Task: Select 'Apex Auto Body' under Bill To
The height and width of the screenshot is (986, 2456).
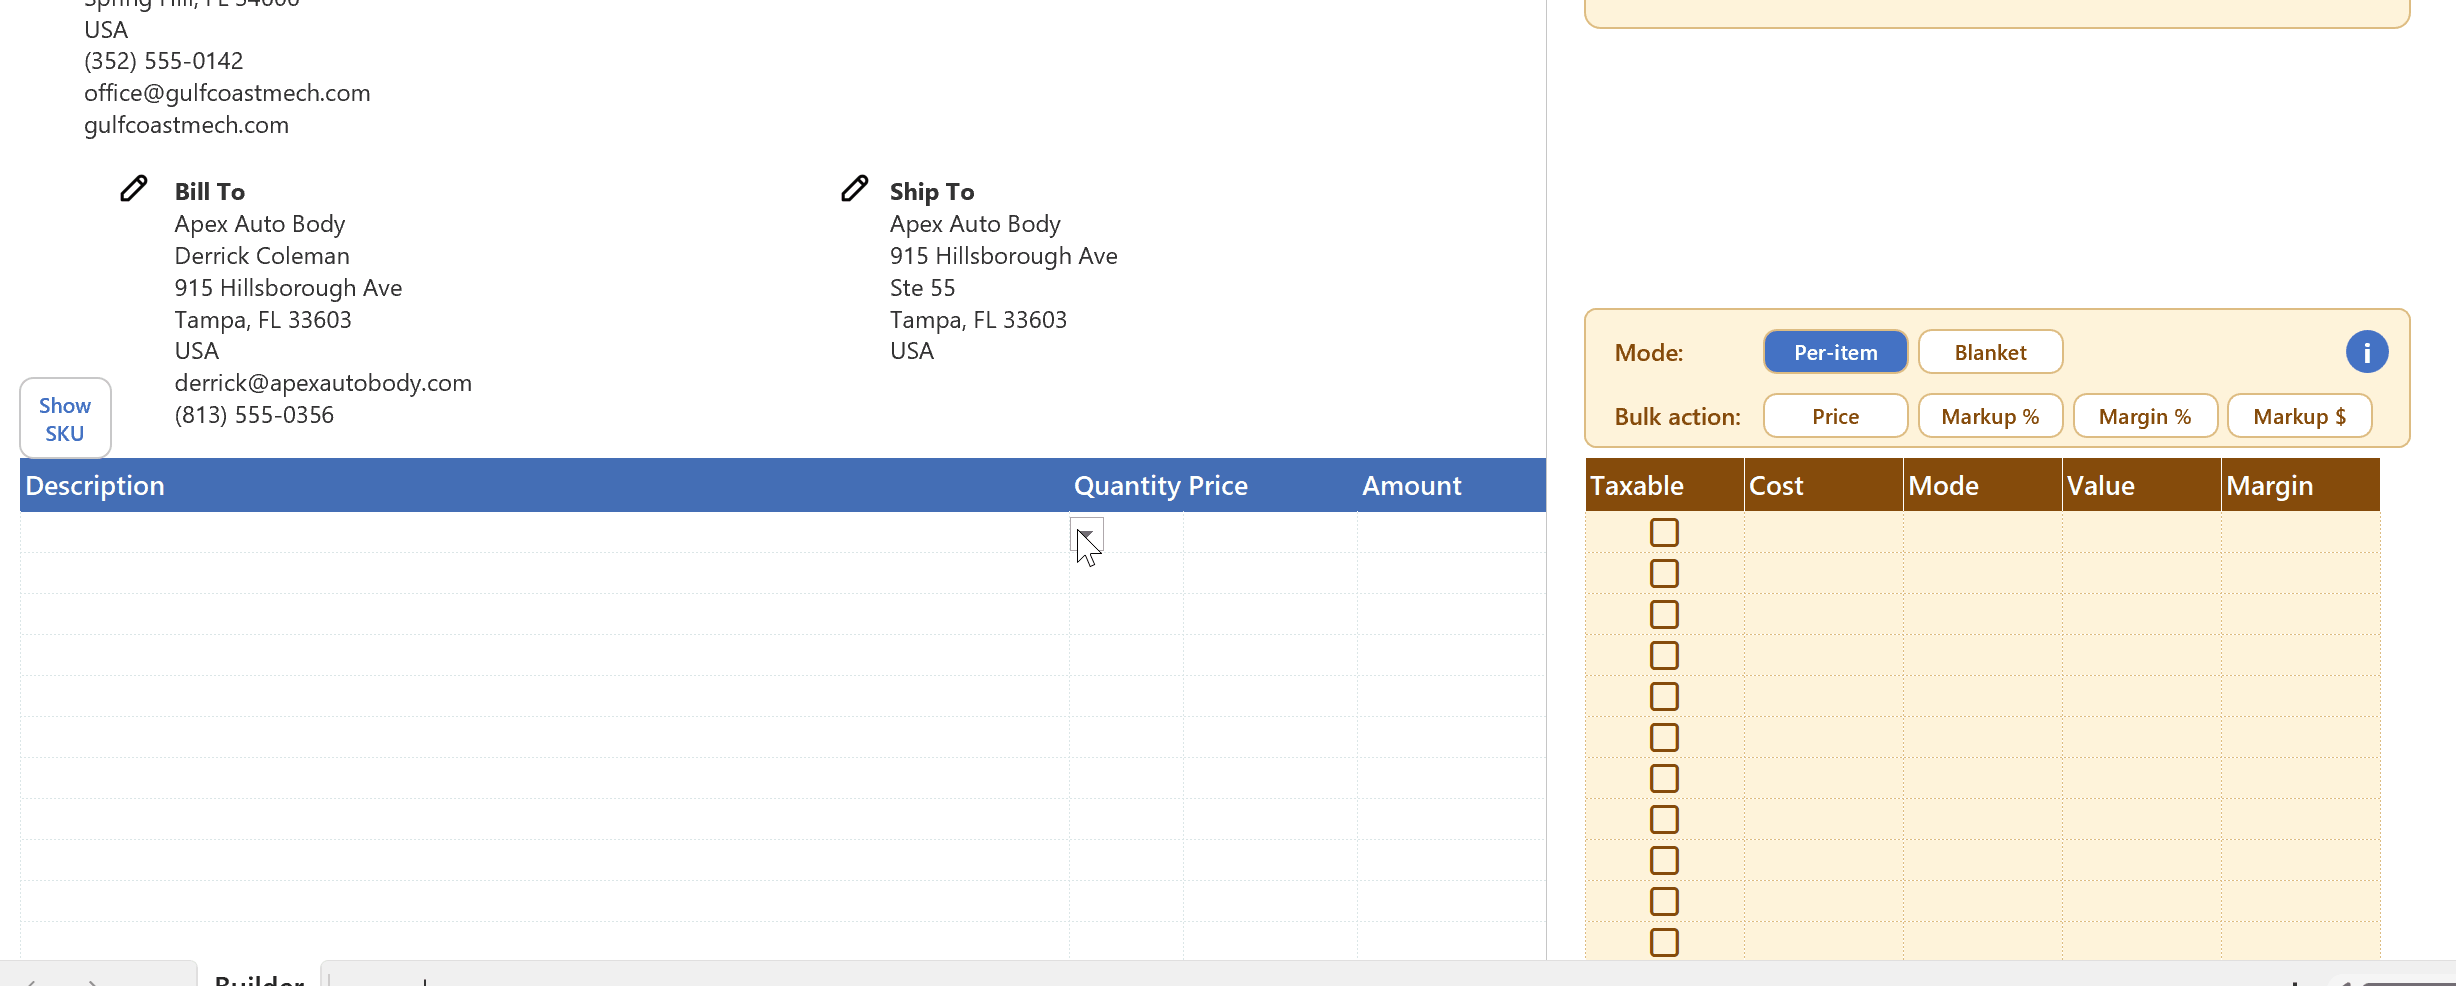Action: coord(260,224)
